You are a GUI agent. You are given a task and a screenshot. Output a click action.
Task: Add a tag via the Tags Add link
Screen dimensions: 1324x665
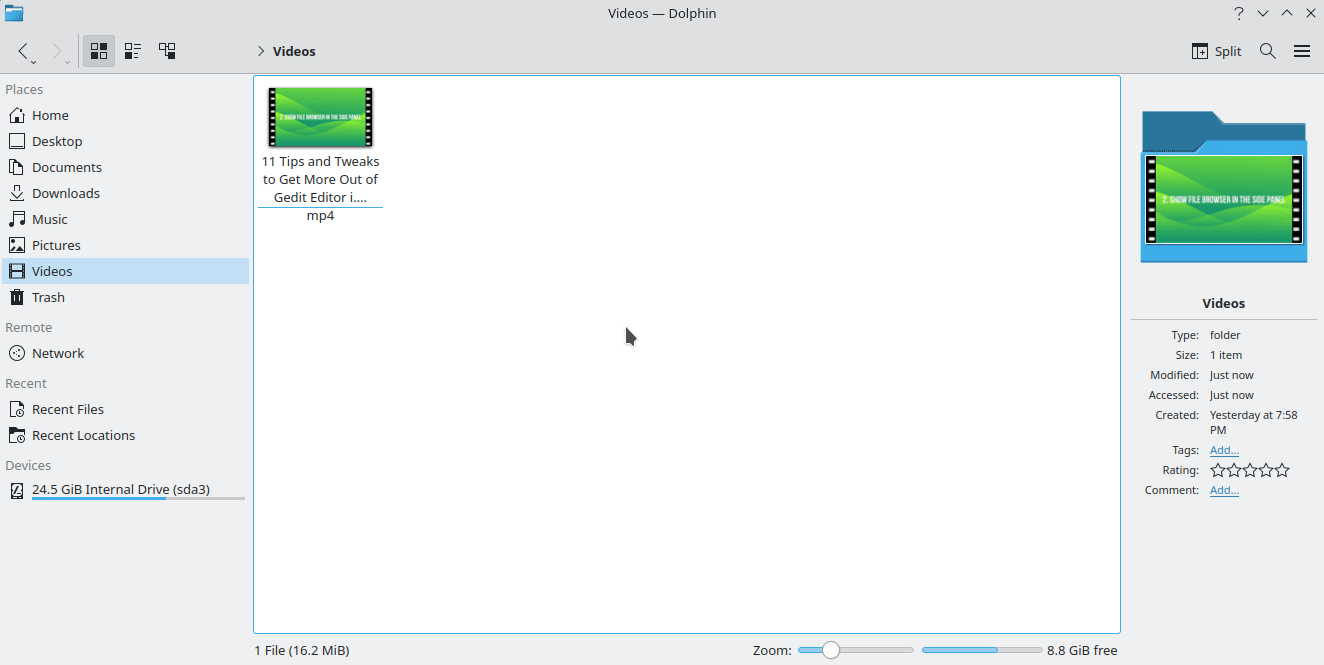click(1224, 450)
